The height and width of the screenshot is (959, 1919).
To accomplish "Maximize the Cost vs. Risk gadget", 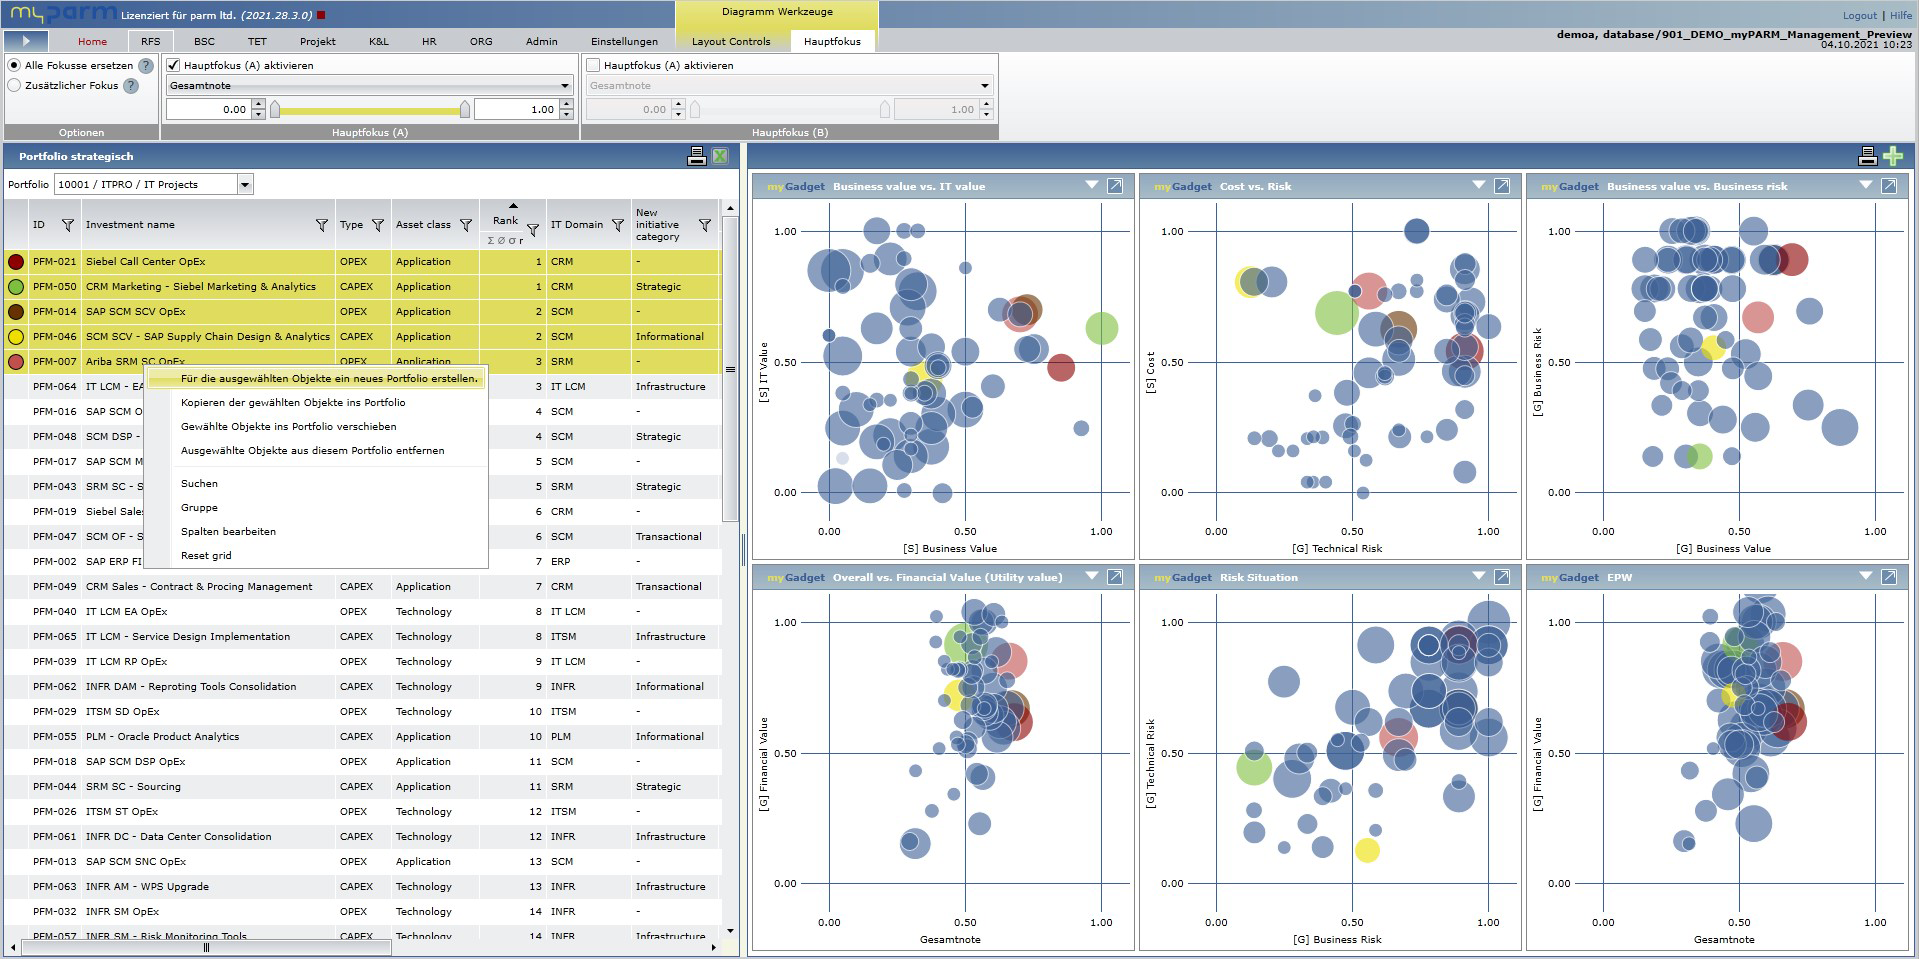I will 1502,186.
